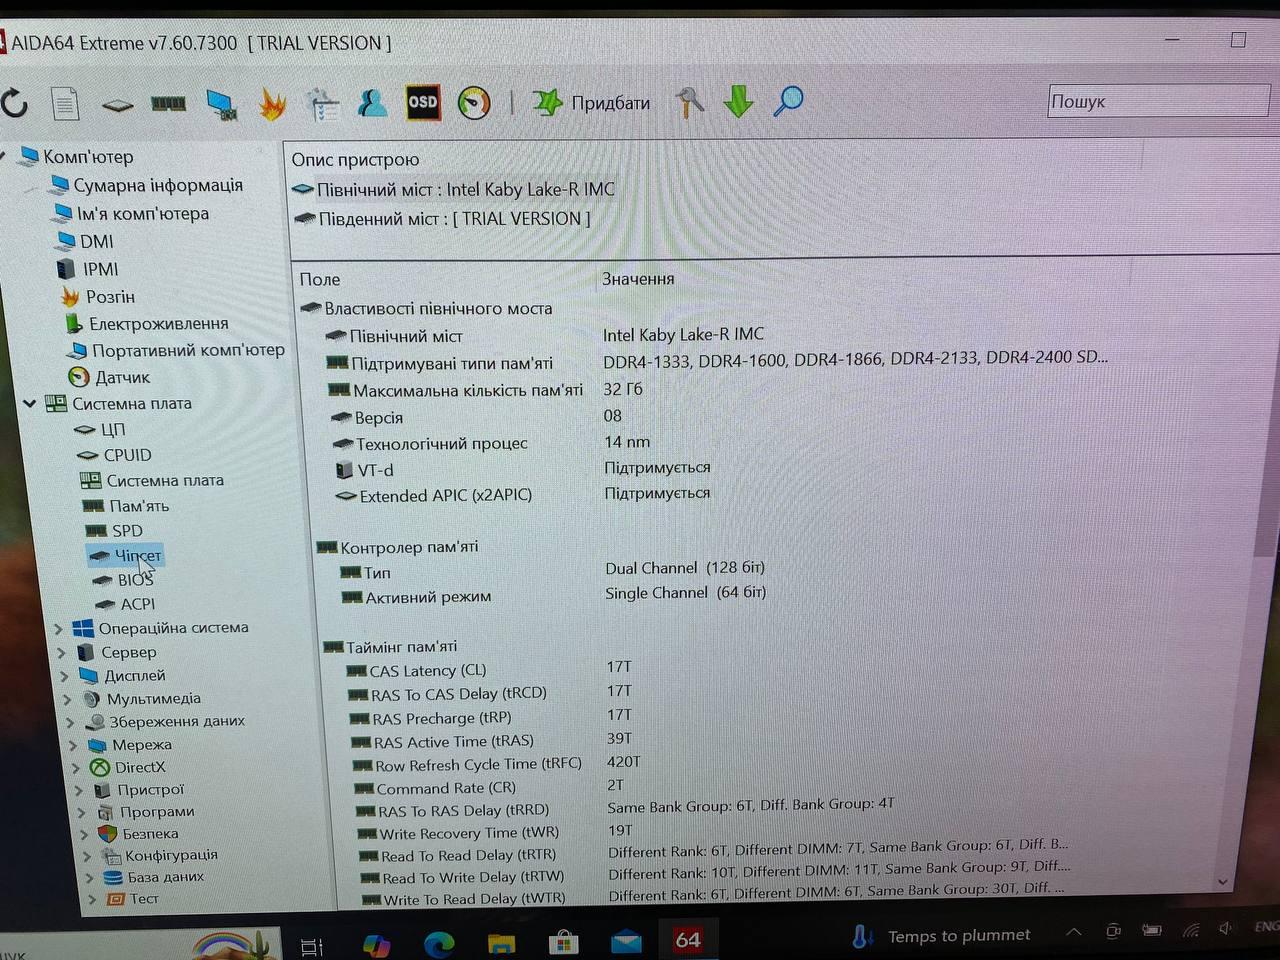Click the Поле column header
Viewport: 1280px width, 960px height.
pos(320,280)
